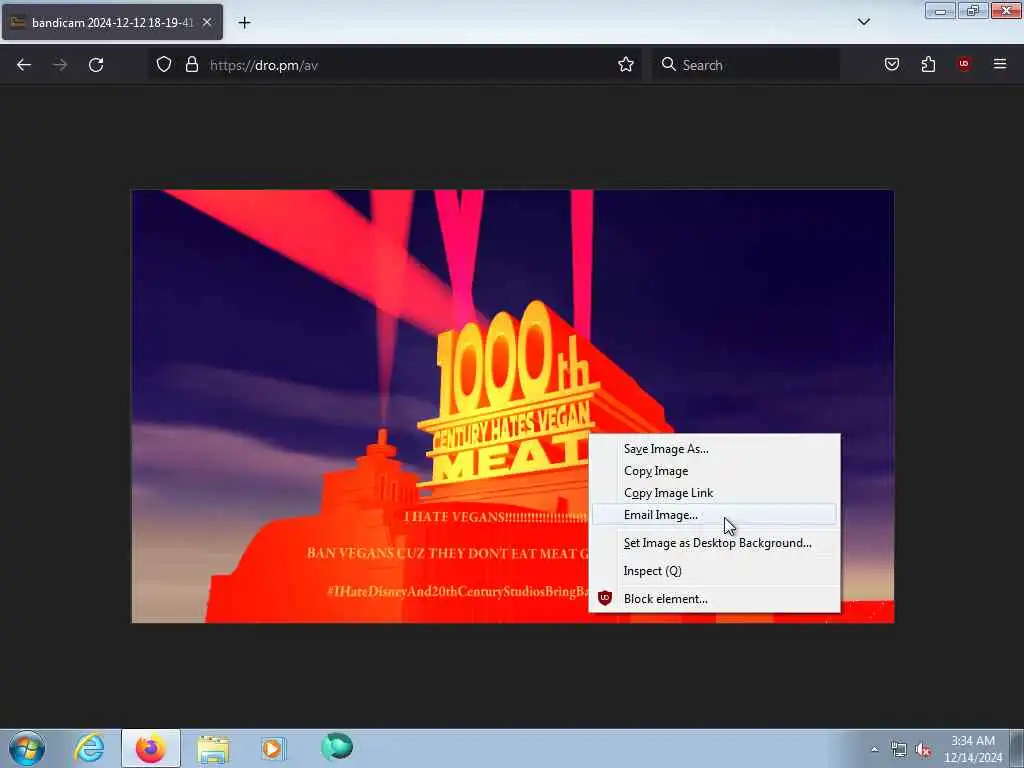Close the bandicam tab
This screenshot has height=768, width=1024.
tap(207, 22)
